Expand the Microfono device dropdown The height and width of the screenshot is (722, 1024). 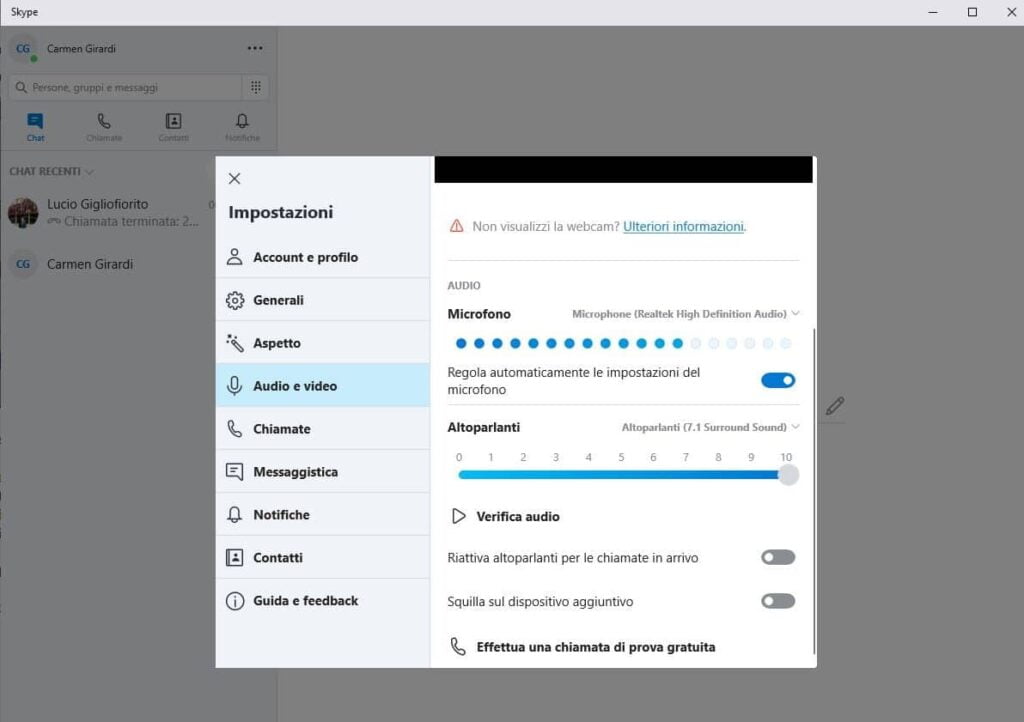click(x=686, y=314)
